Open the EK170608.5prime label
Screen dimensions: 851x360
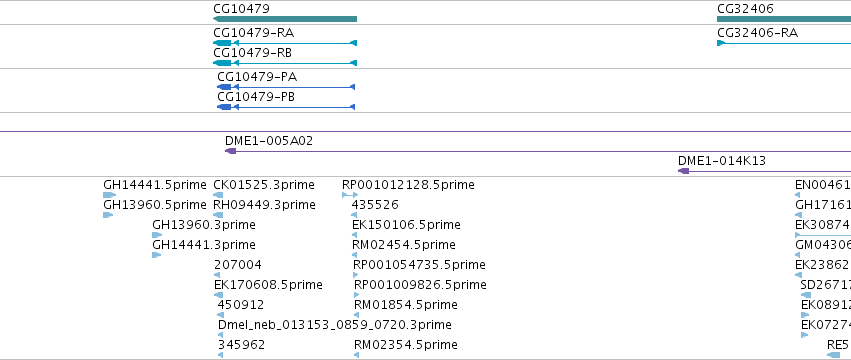click(268, 285)
